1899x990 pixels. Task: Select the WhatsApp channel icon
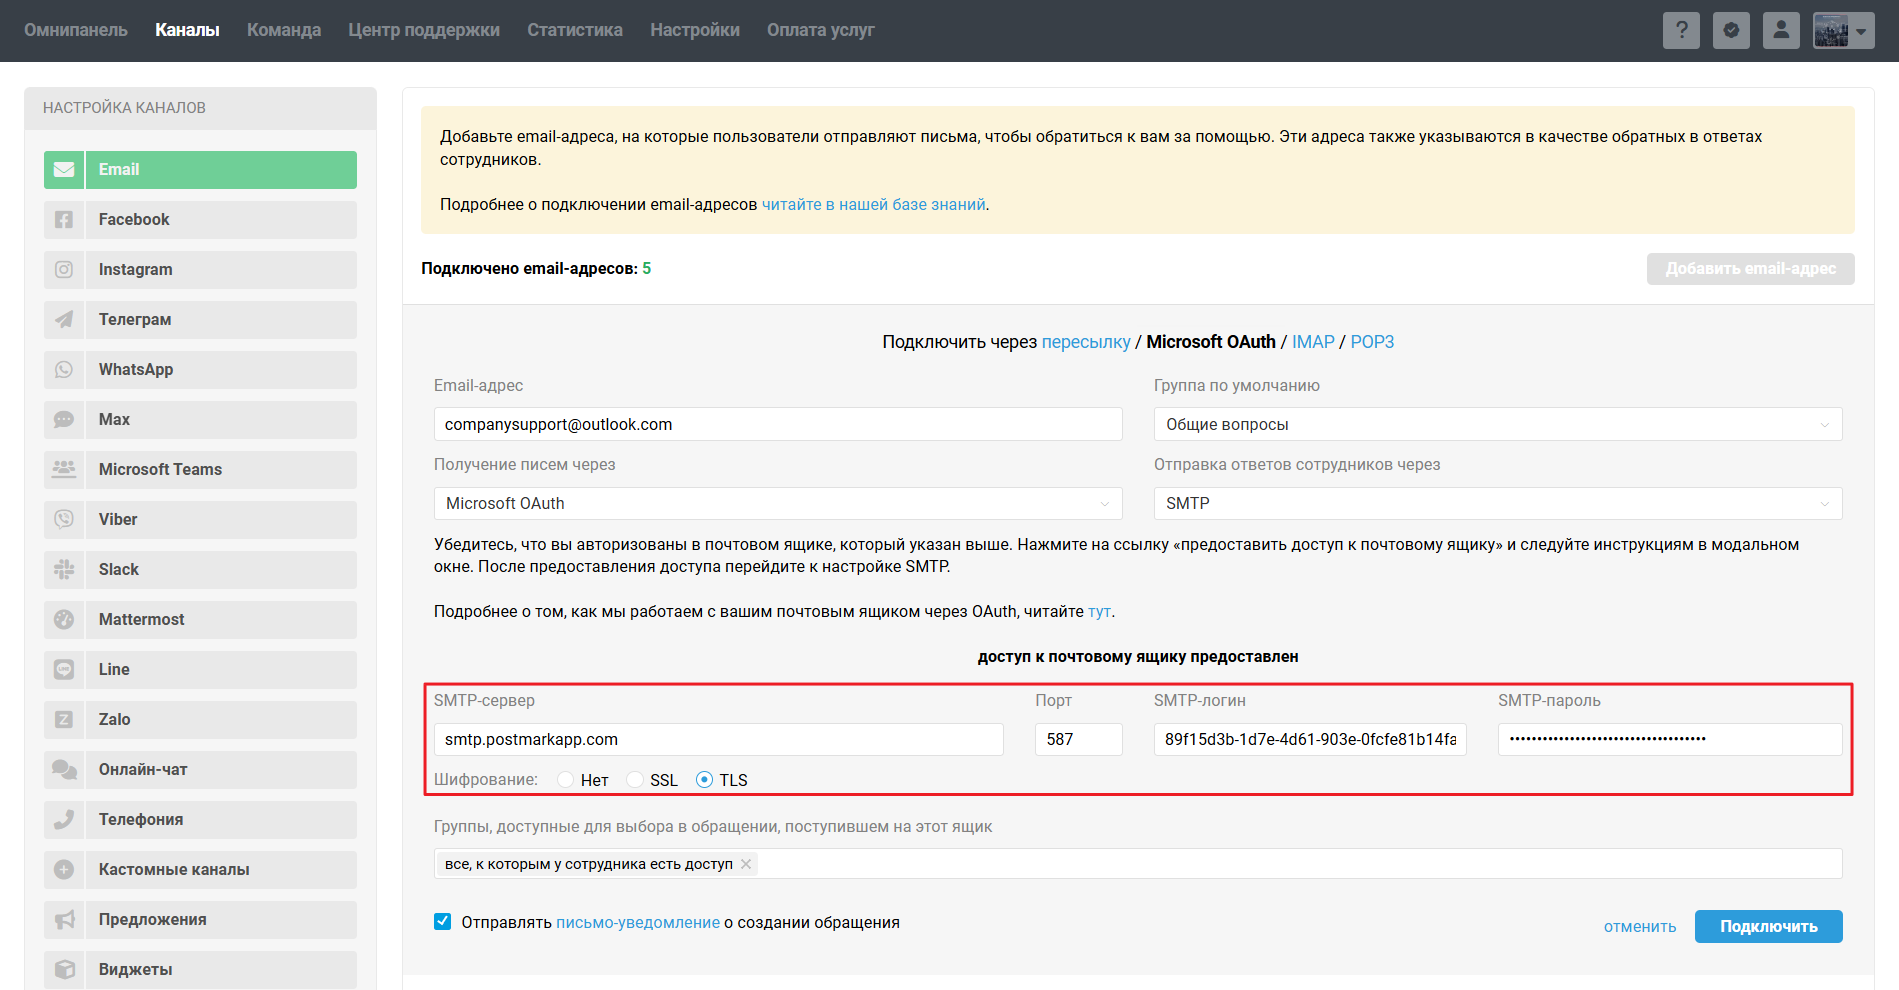[64, 370]
